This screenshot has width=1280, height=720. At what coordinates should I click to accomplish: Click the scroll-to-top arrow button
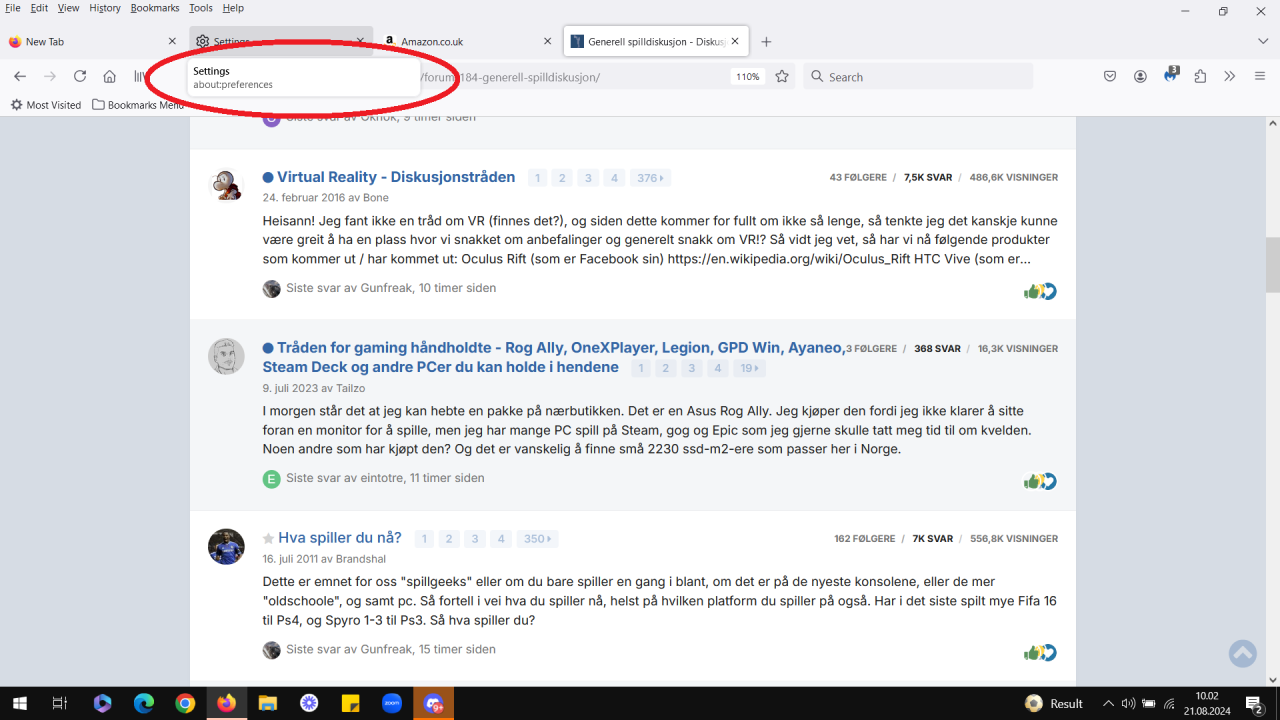[x=1242, y=653]
